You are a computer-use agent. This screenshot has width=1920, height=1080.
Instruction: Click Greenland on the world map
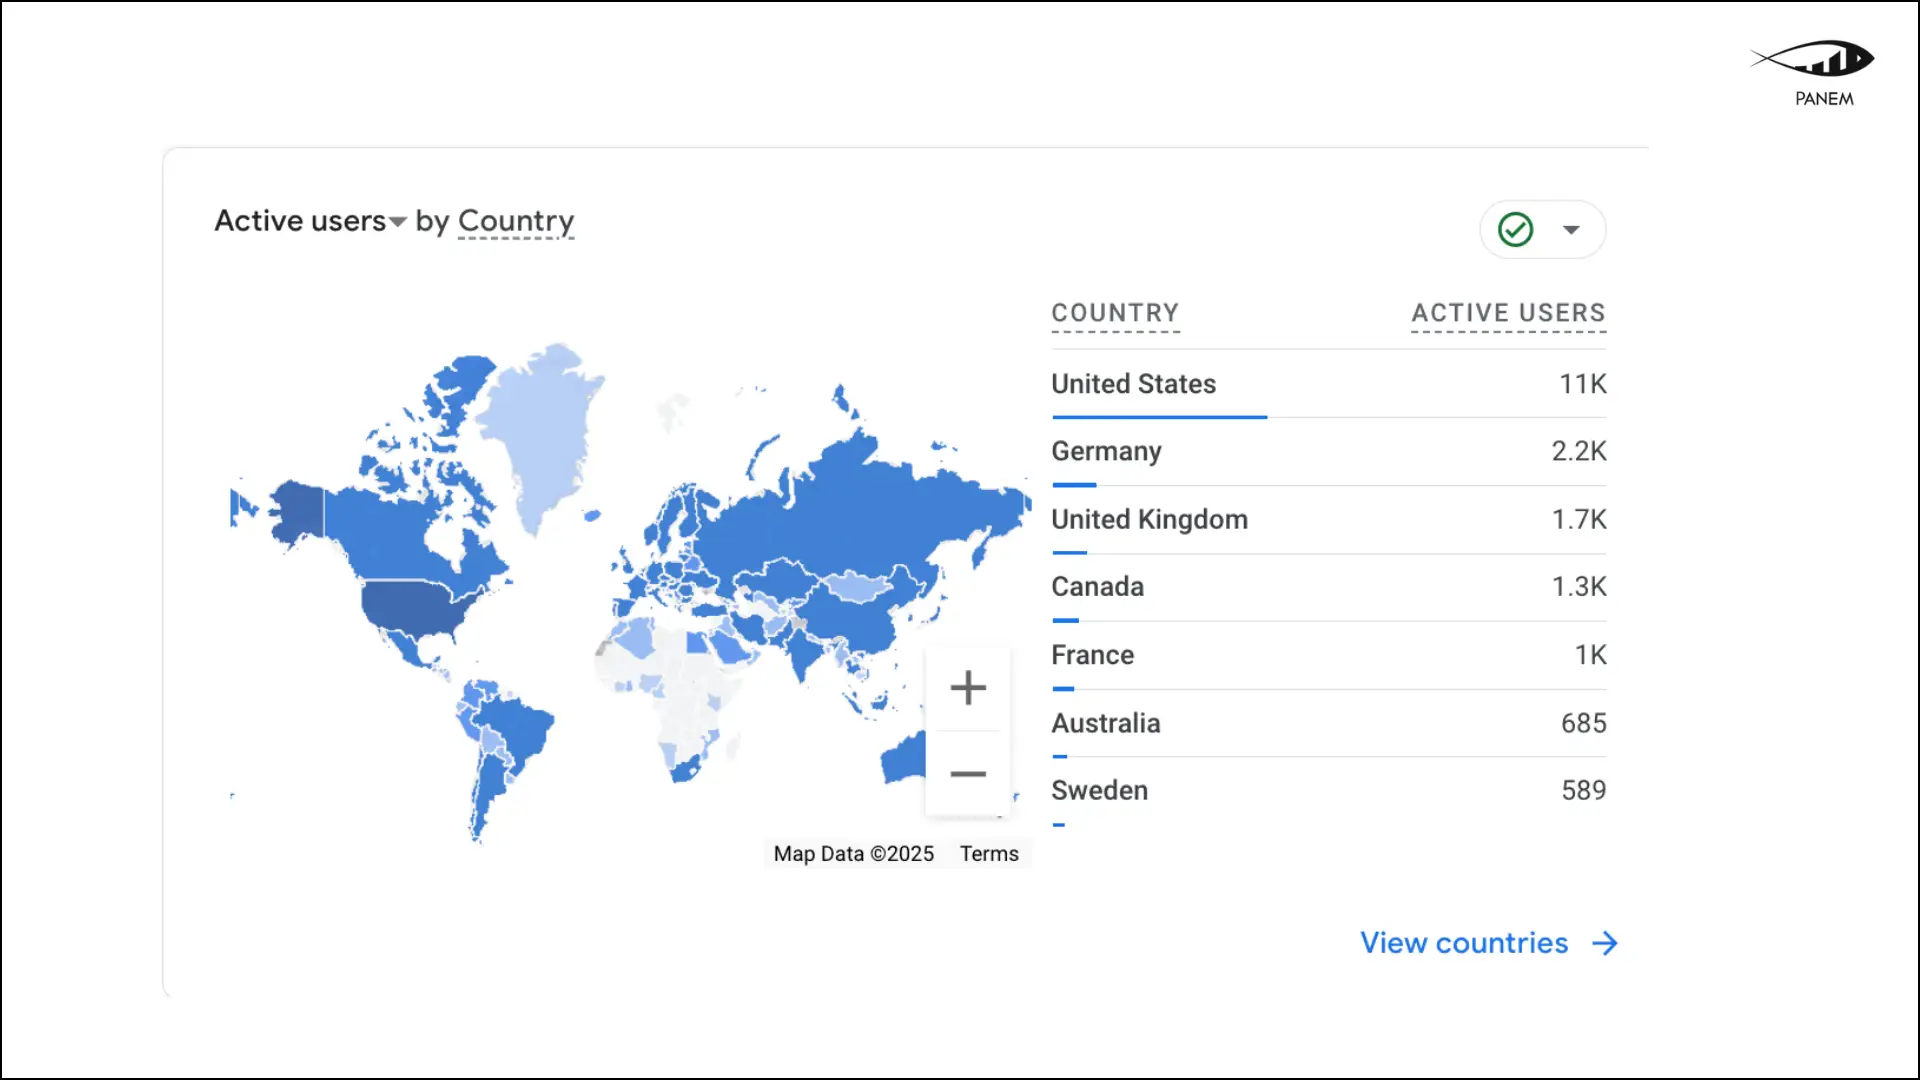tap(540, 430)
